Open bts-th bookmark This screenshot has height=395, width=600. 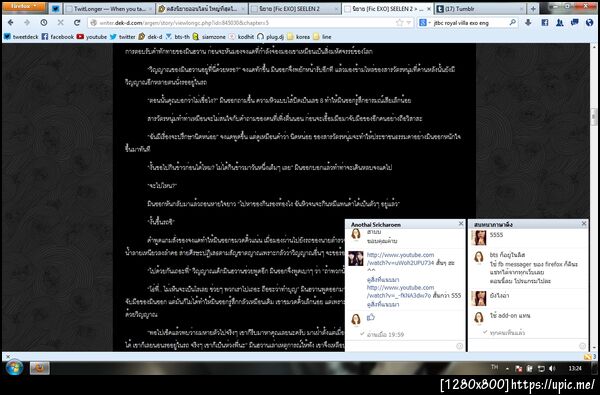[178, 37]
